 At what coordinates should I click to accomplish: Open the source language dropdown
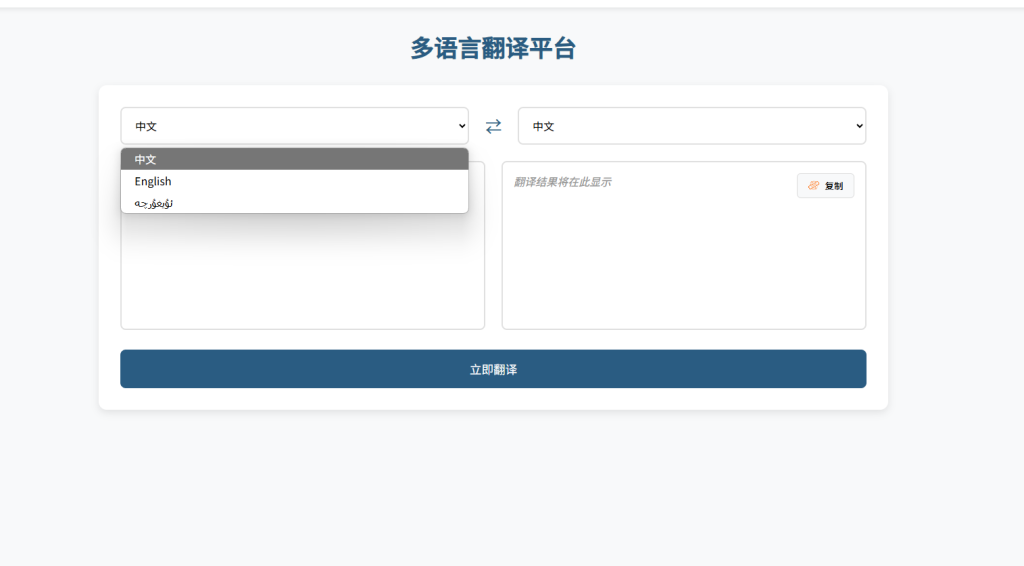coord(295,126)
